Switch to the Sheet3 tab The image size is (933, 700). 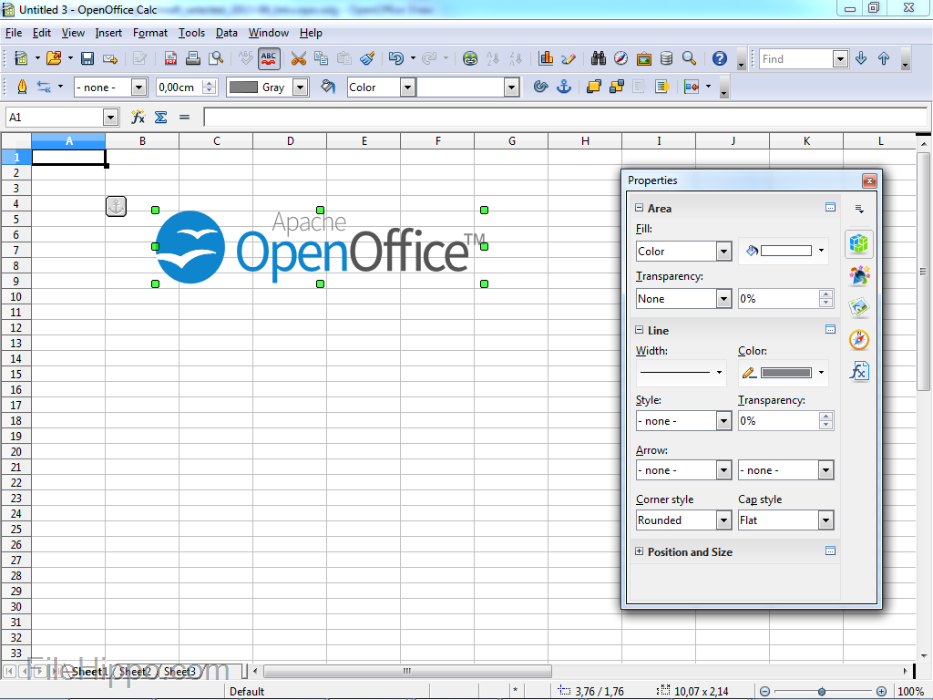tap(180, 671)
